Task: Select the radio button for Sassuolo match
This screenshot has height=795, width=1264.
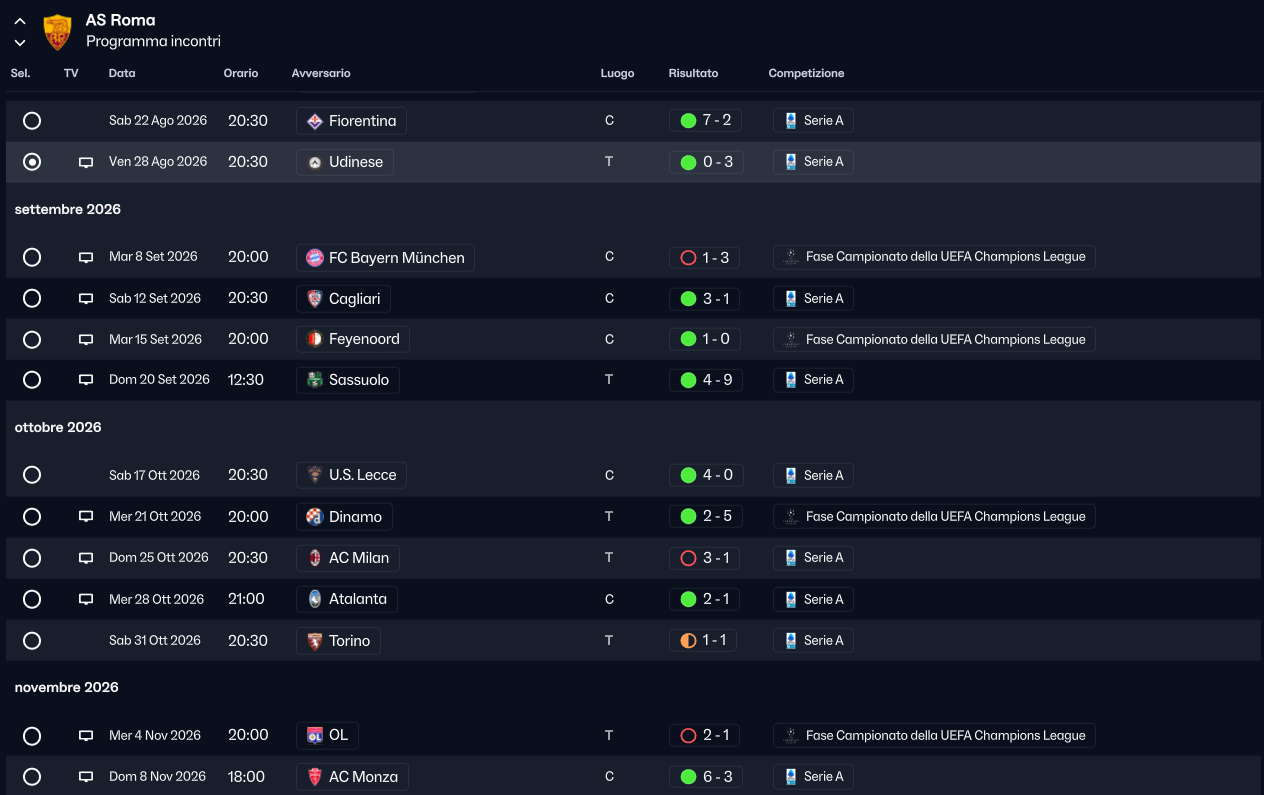Action: point(32,380)
